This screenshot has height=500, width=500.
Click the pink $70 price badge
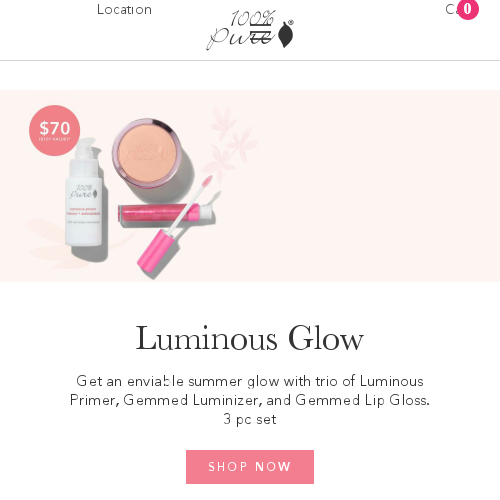coord(54,130)
